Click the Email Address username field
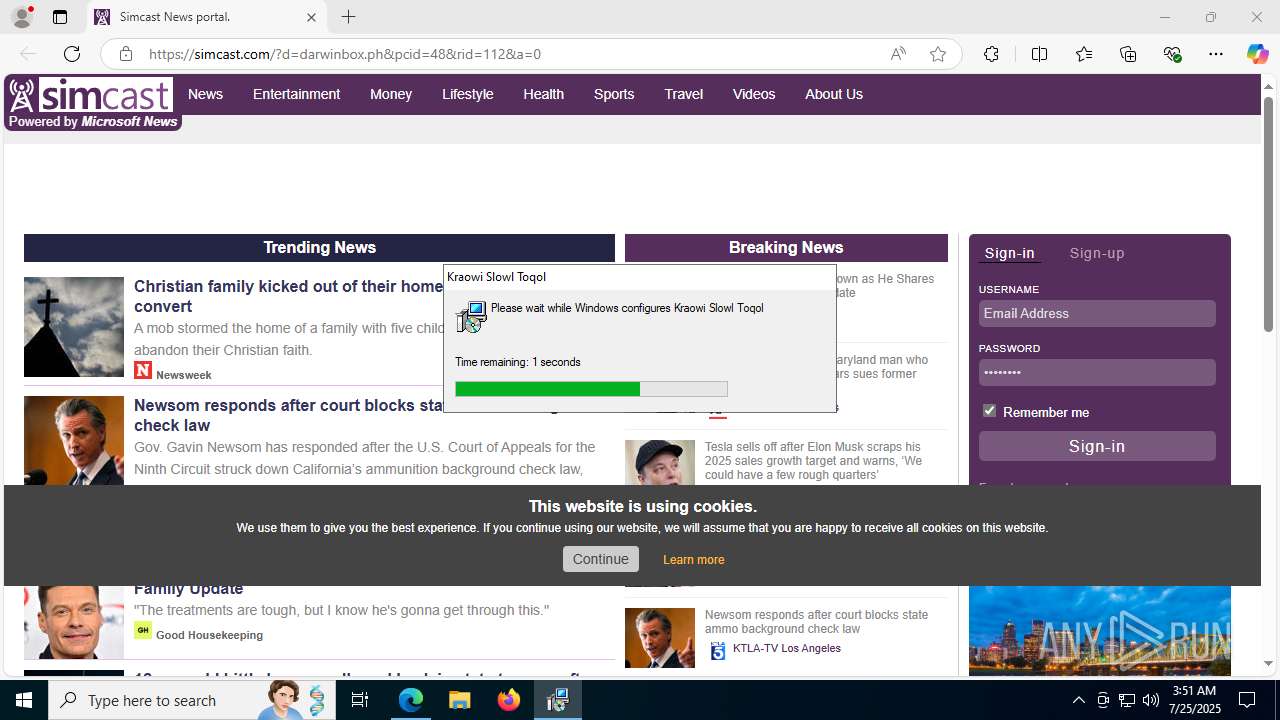This screenshot has height=720, width=1280. click(x=1097, y=313)
